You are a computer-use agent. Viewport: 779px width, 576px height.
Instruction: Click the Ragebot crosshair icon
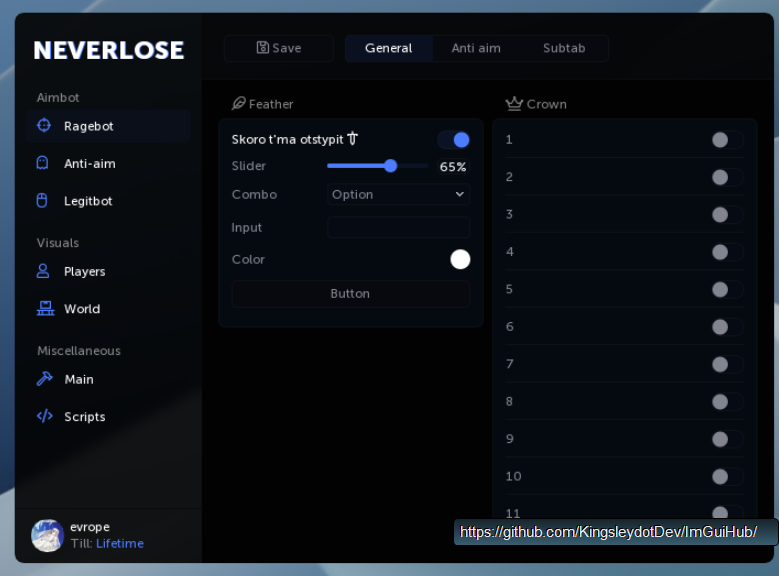point(44,126)
